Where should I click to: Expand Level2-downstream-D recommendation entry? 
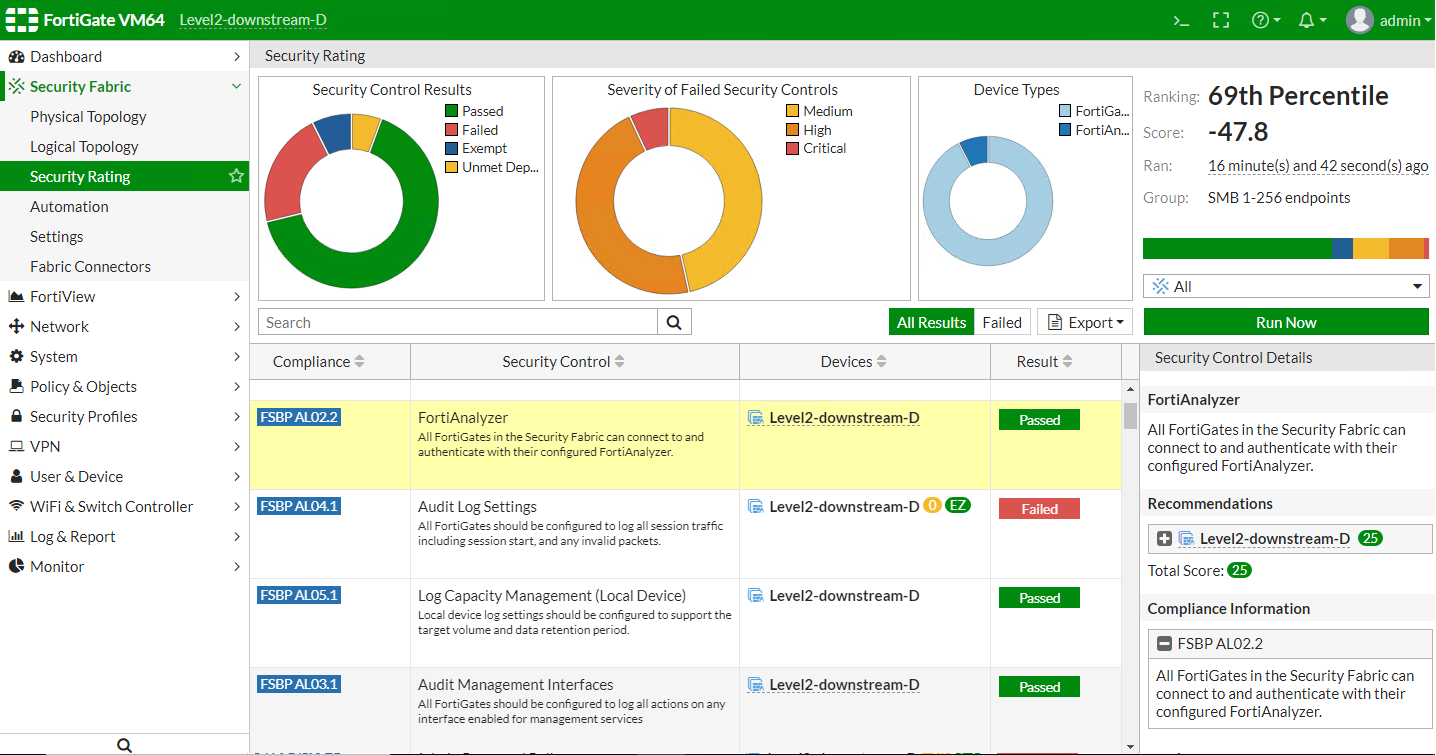coord(1164,539)
